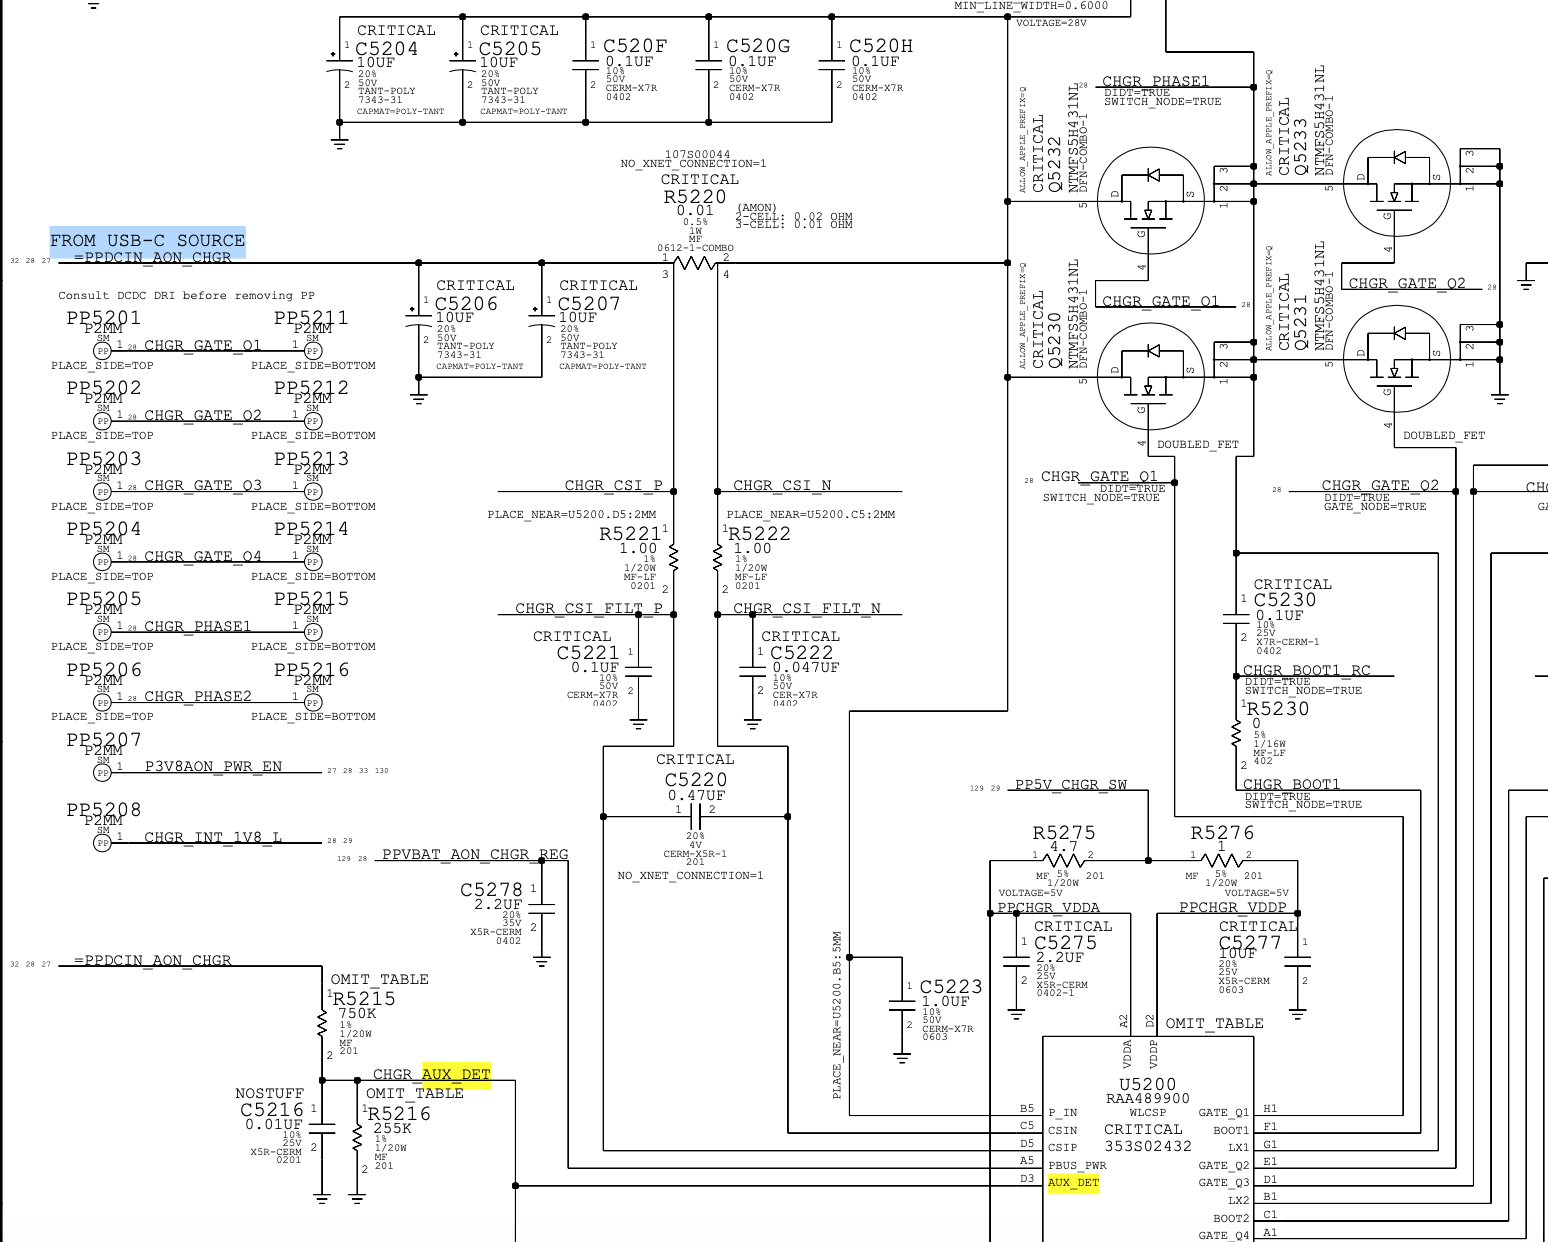1548x1242 pixels.
Task: Click the PP5213 test point label
Action: click(x=312, y=458)
